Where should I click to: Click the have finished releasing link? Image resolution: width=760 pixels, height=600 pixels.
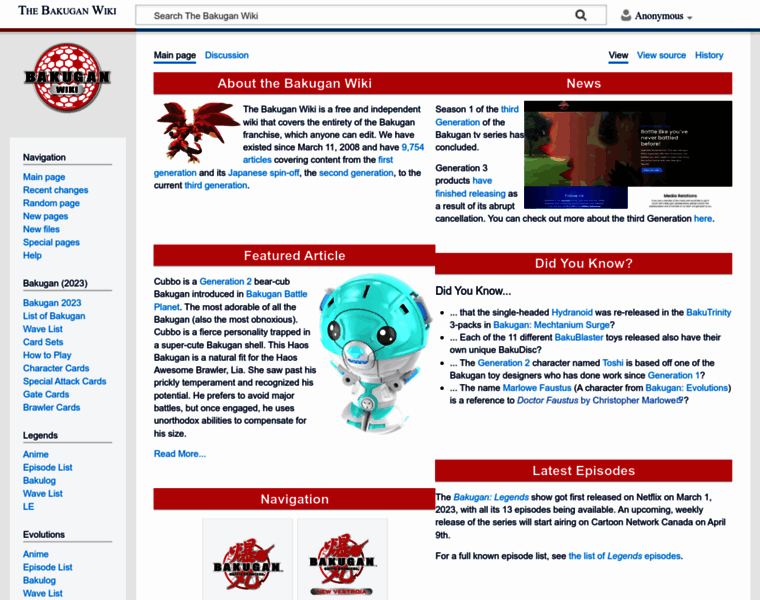470,193
